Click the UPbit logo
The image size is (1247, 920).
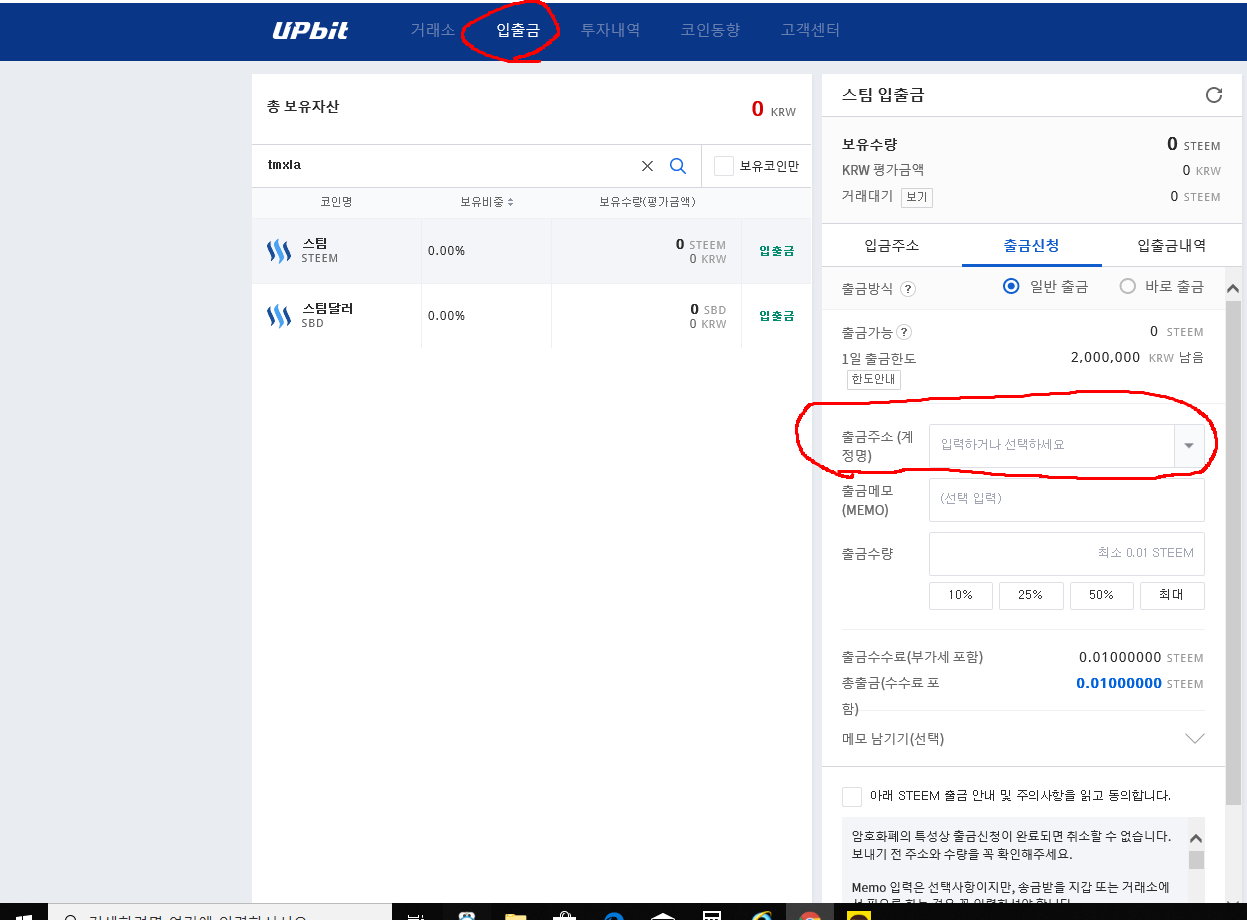(310, 30)
